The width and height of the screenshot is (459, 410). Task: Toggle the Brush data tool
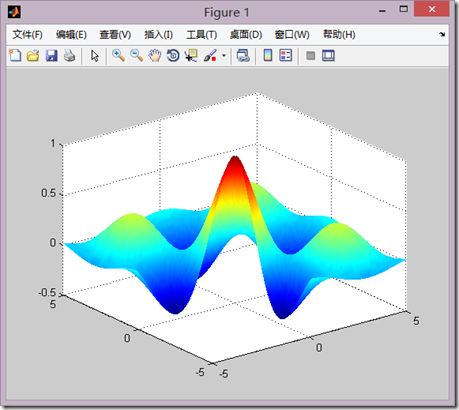(210, 55)
